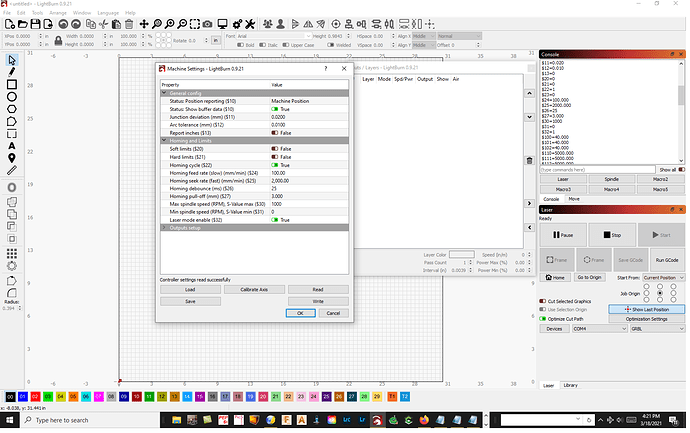
Task: Click OK in Machine Settings dialog
Action: [x=300, y=313]
